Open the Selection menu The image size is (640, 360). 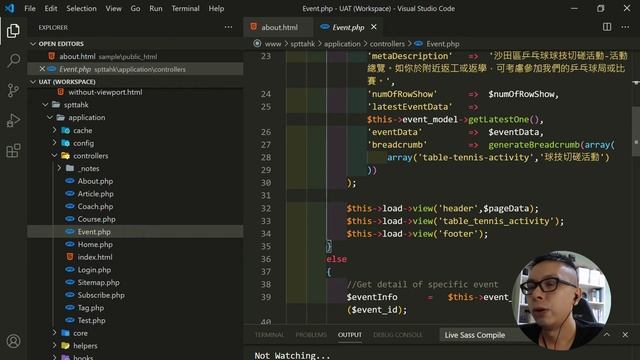pyautogui.click(x=81, y=8)
